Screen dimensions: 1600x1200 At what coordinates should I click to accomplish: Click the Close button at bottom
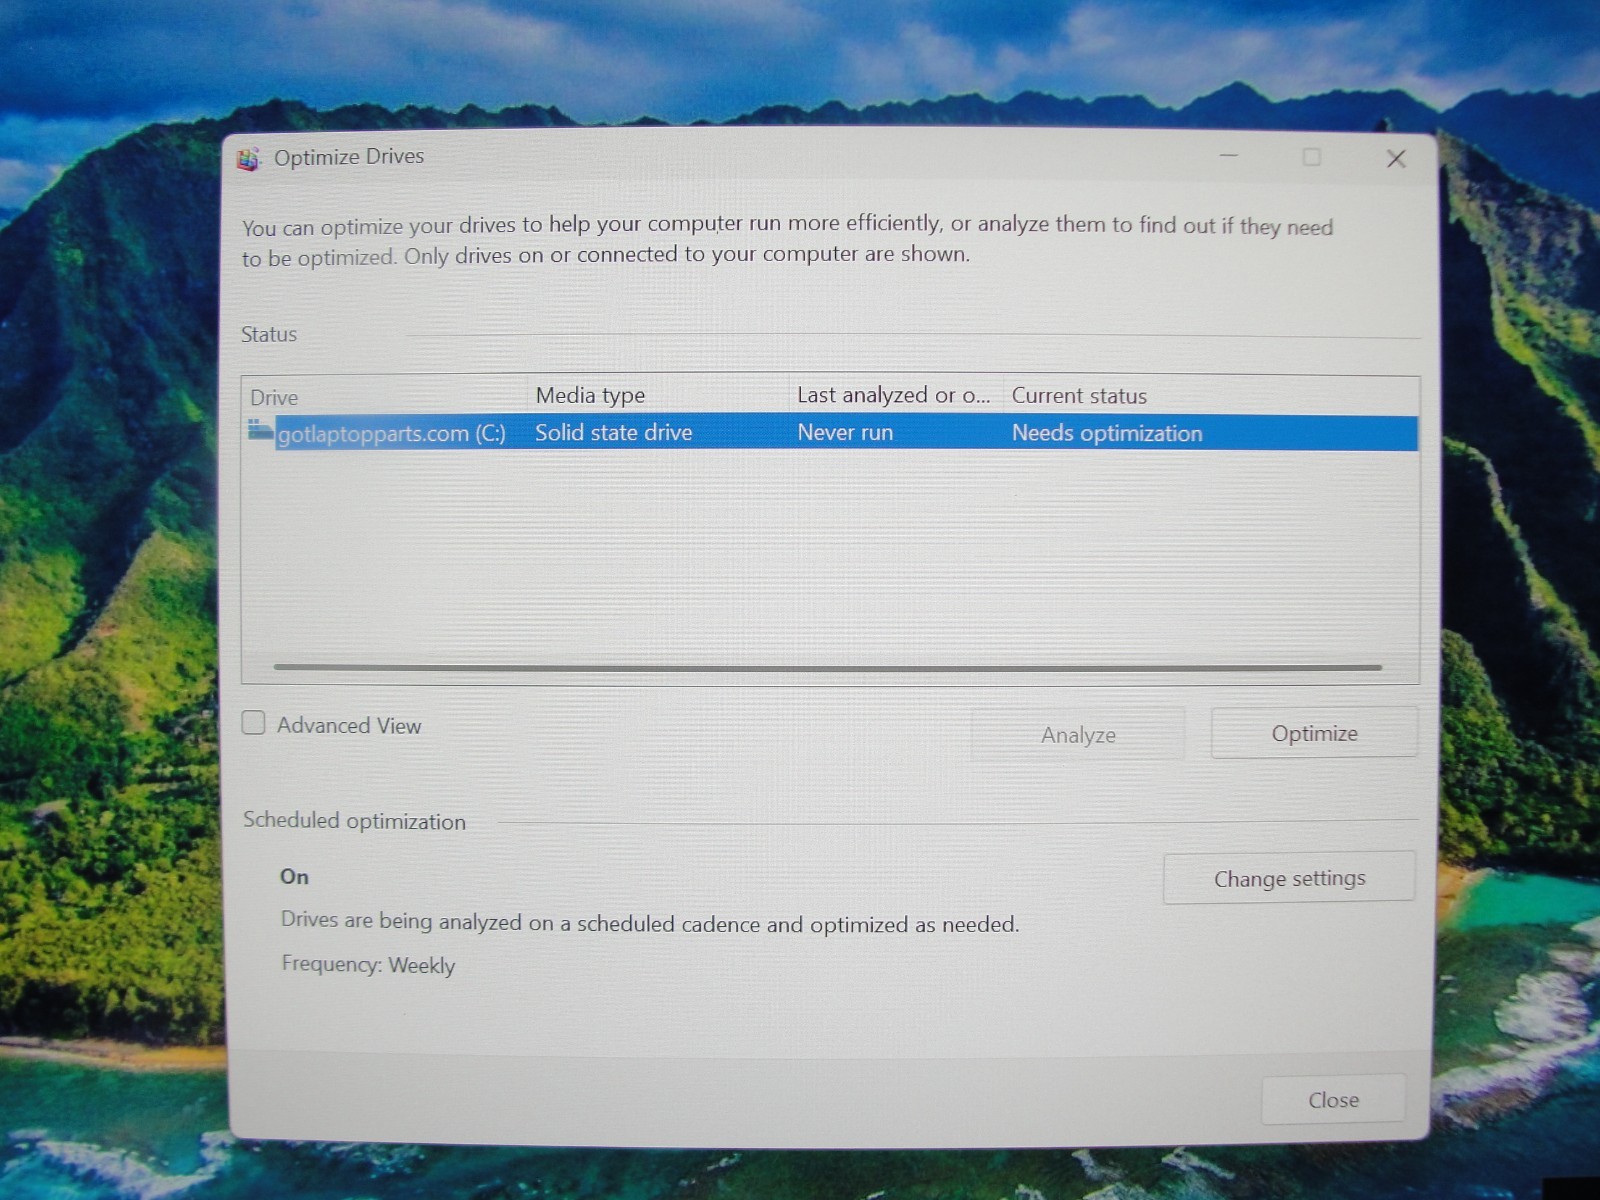click(x=1333, y=1100)
